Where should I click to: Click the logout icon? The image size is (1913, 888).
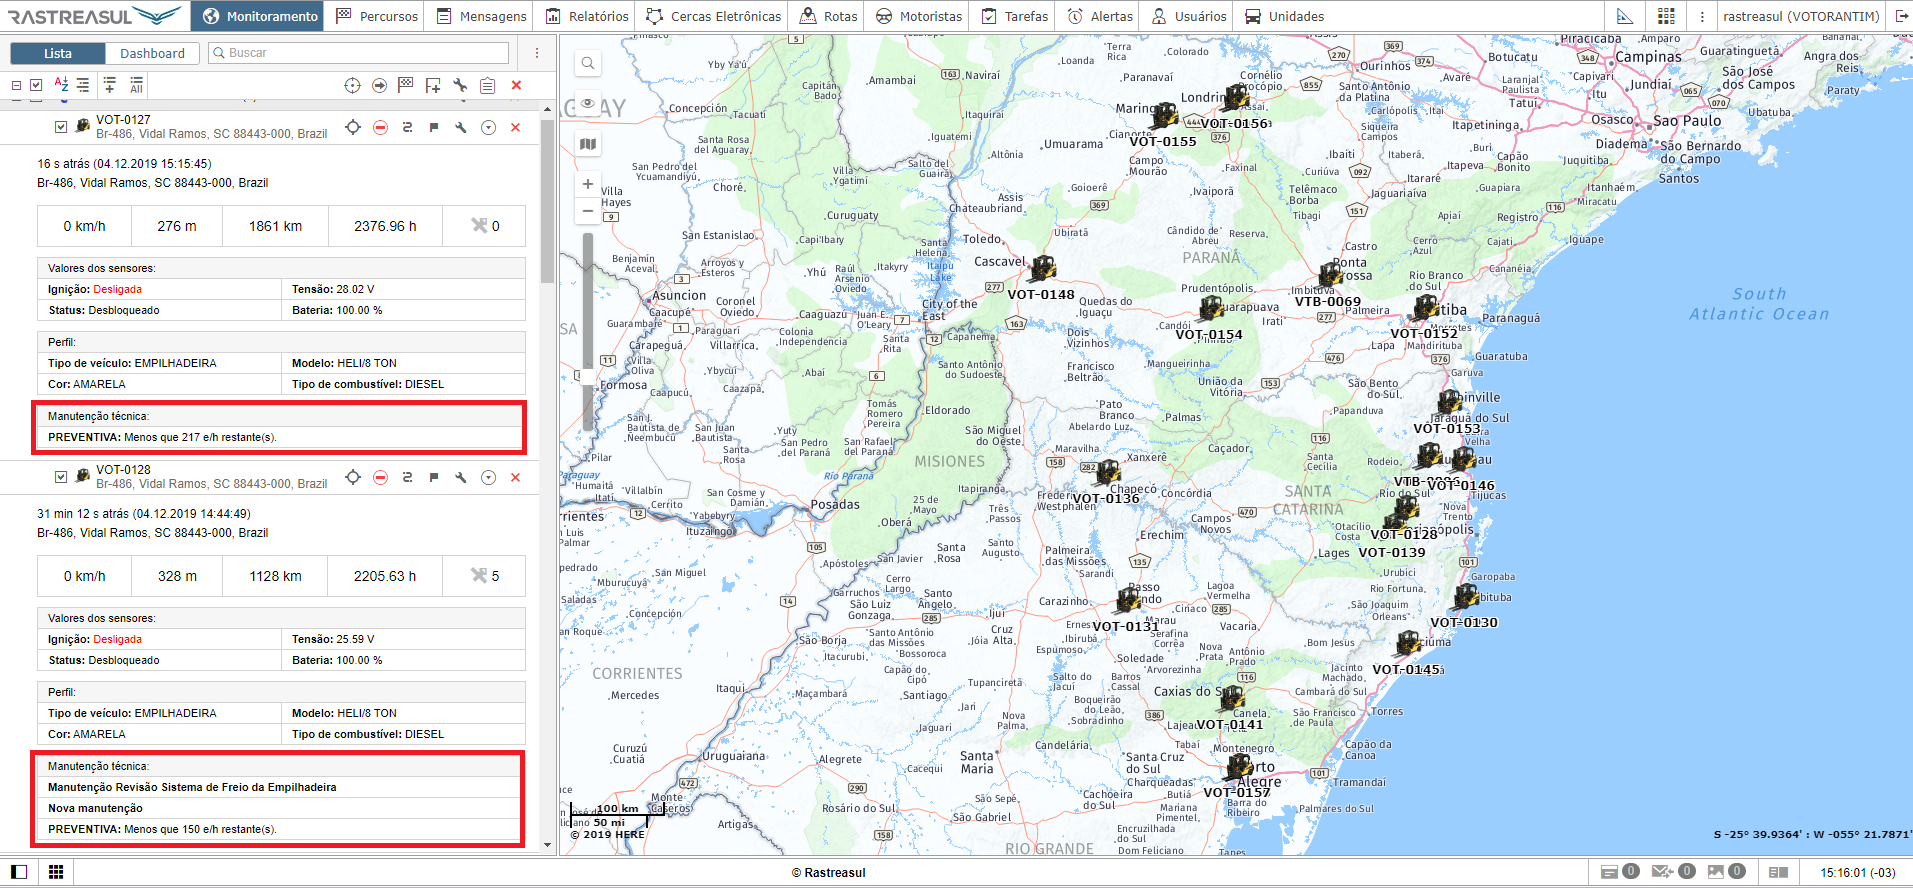1901,16
